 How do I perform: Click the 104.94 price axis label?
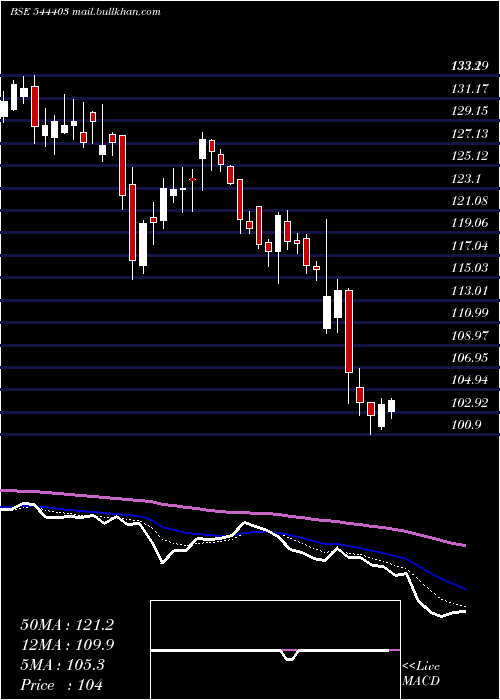point(470,380)
